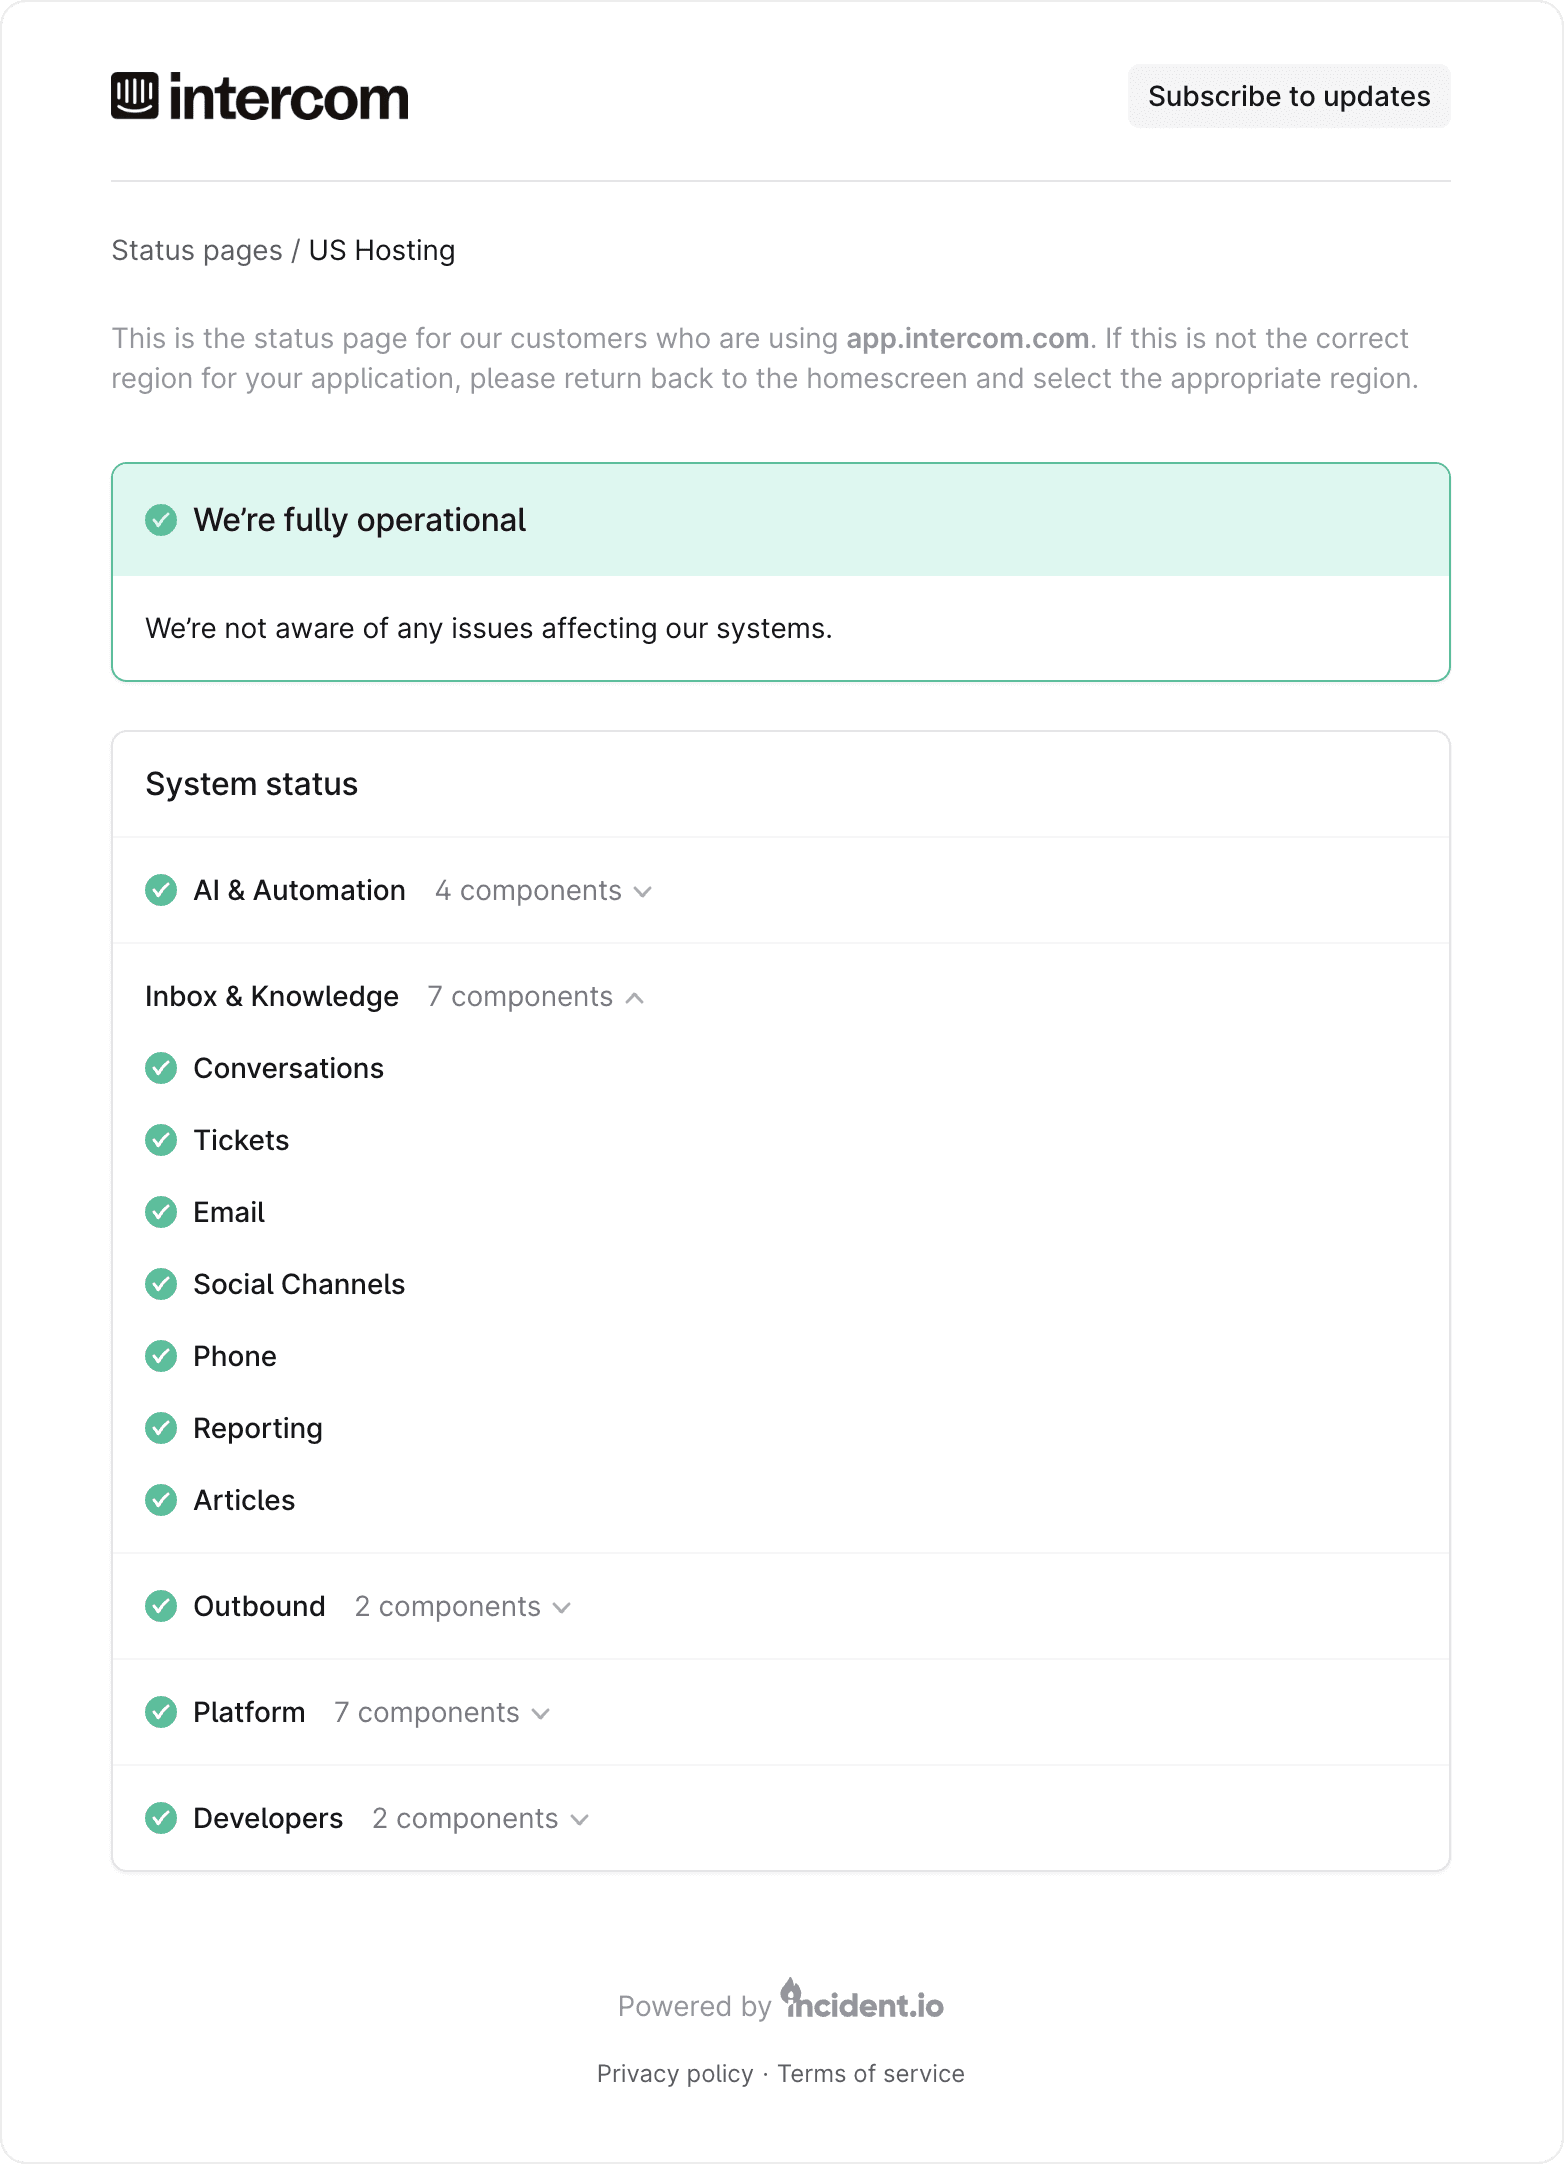The width and height of the screenshot is (1564, 2164).
Task: Click the green check next to Phone
Action: pos(161,1356)
